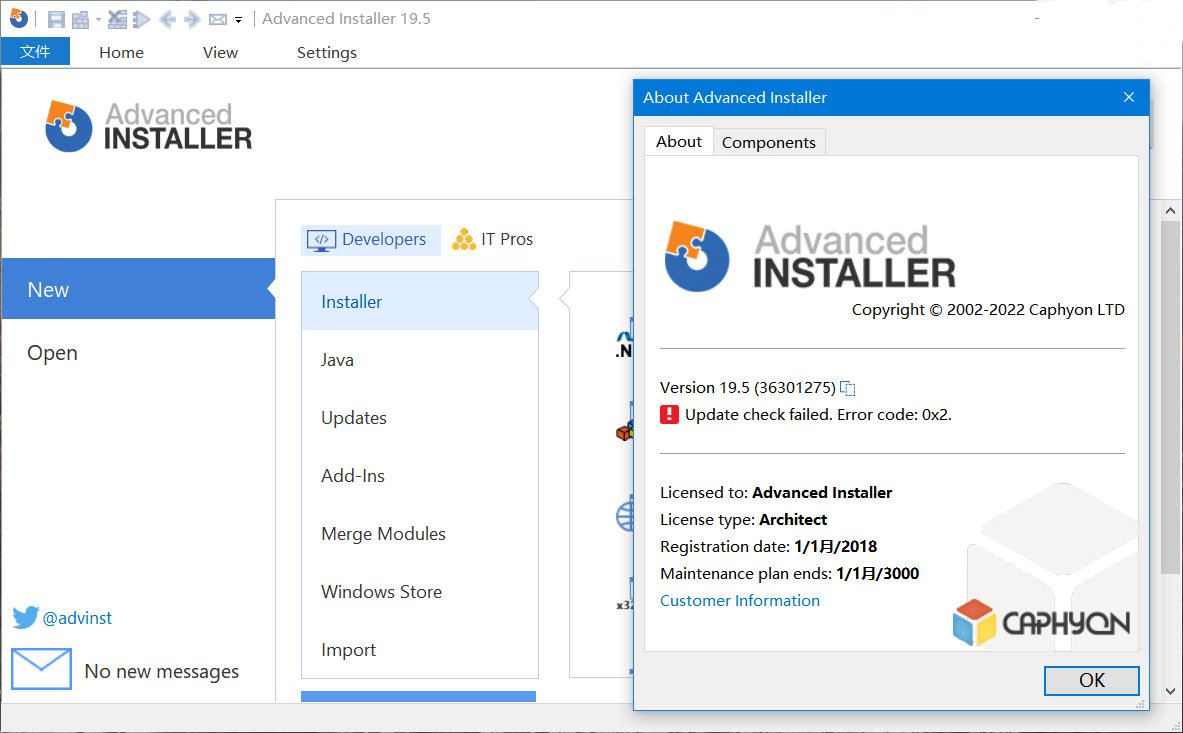Open messages via the envelope toolbar icon

click(217, 20)
